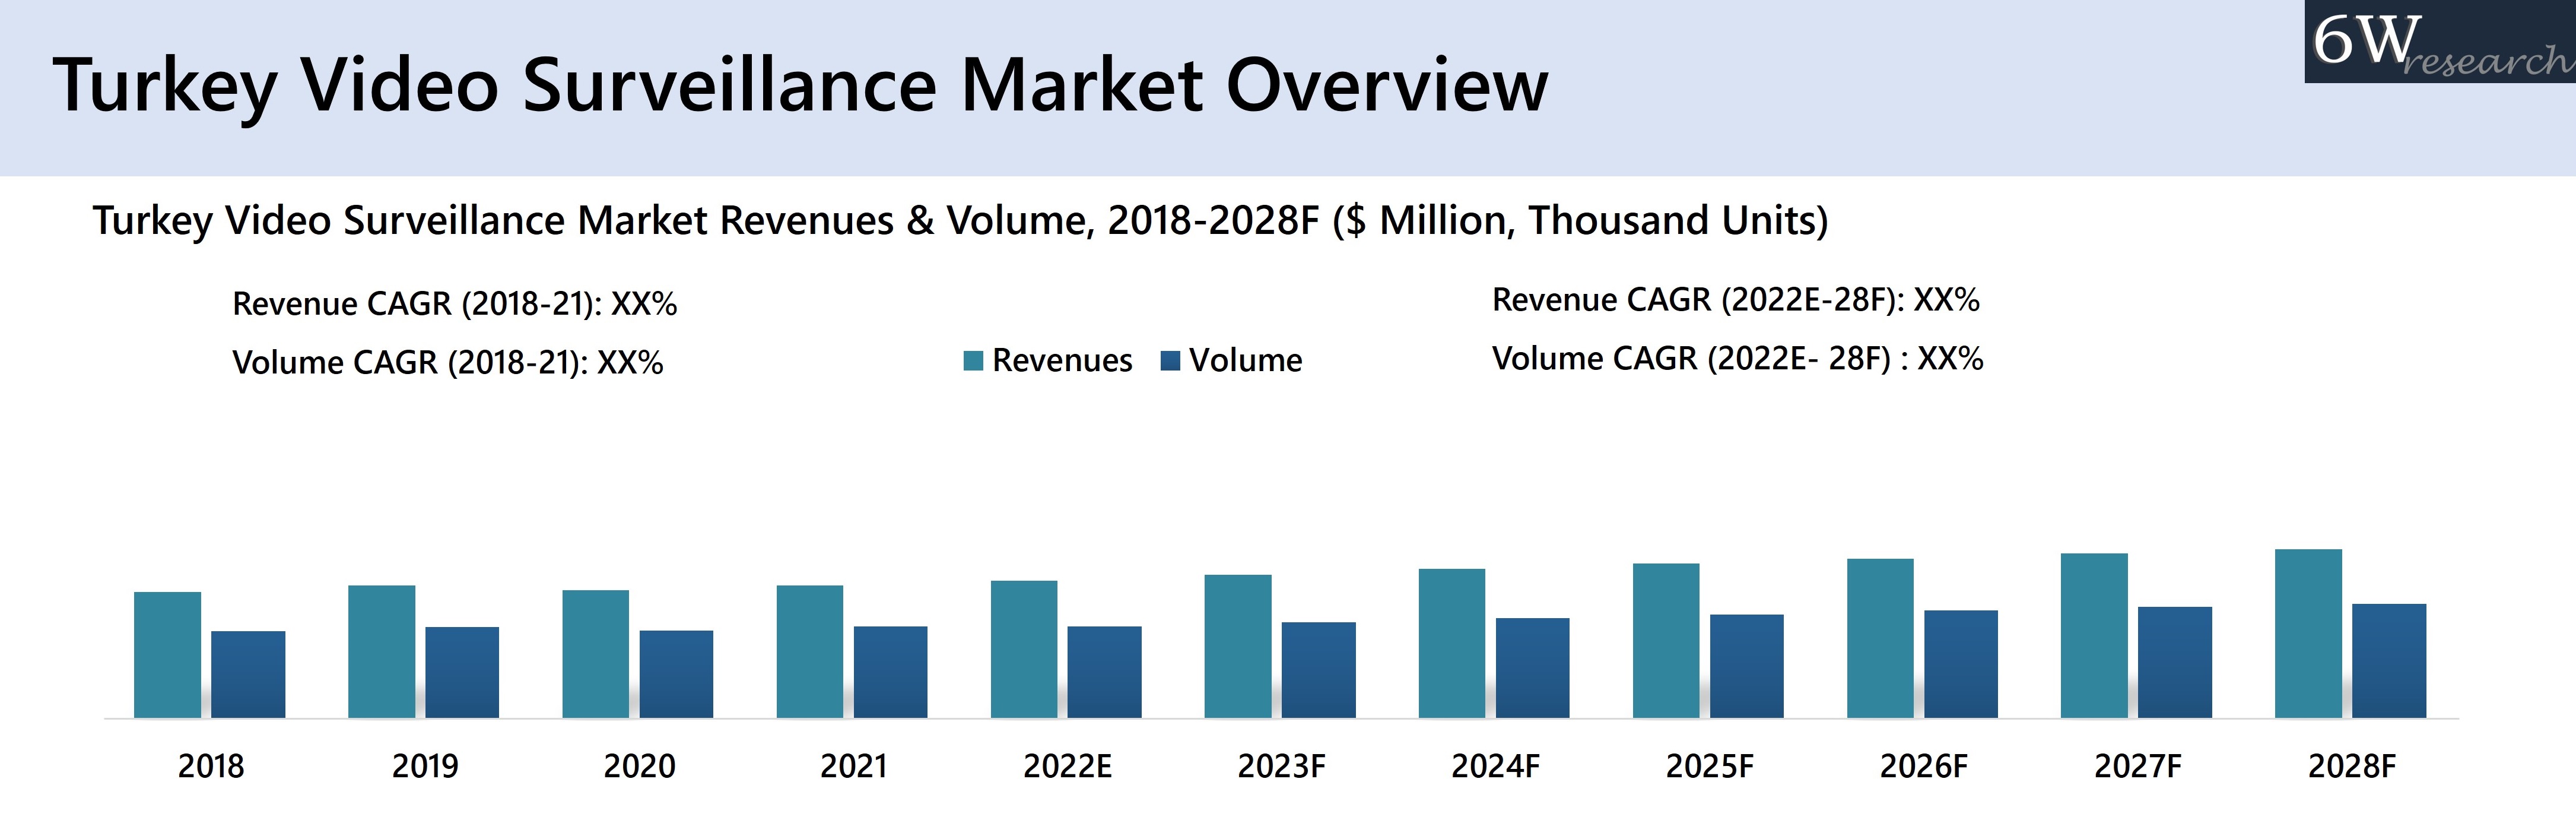Click the 2019 Volume bar

462,672
